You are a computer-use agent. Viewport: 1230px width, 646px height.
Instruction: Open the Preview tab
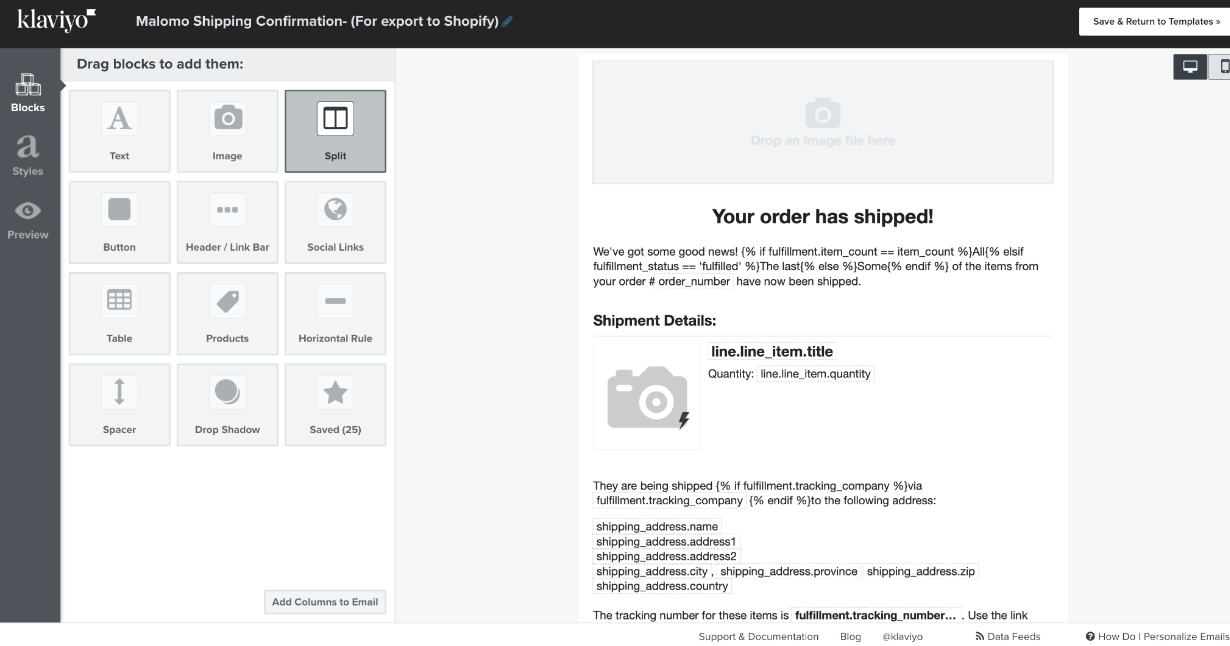point(28,219)
